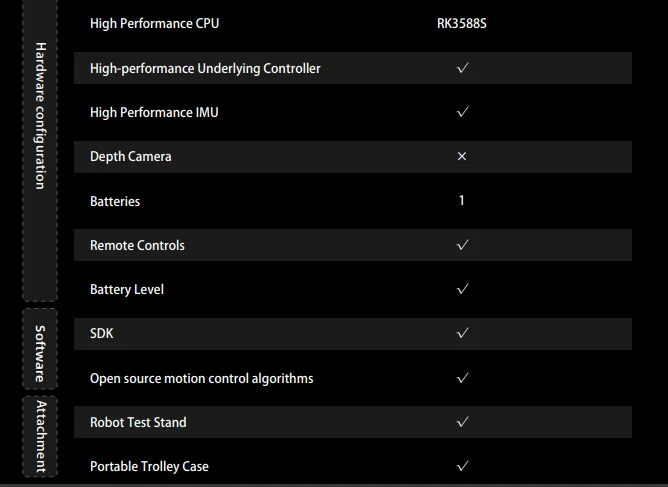The width and height of the screenshot is (668, 487).
Task: Click the X mark beside Depth Camera
Action: pyautogui.click(x=462, y=156)
